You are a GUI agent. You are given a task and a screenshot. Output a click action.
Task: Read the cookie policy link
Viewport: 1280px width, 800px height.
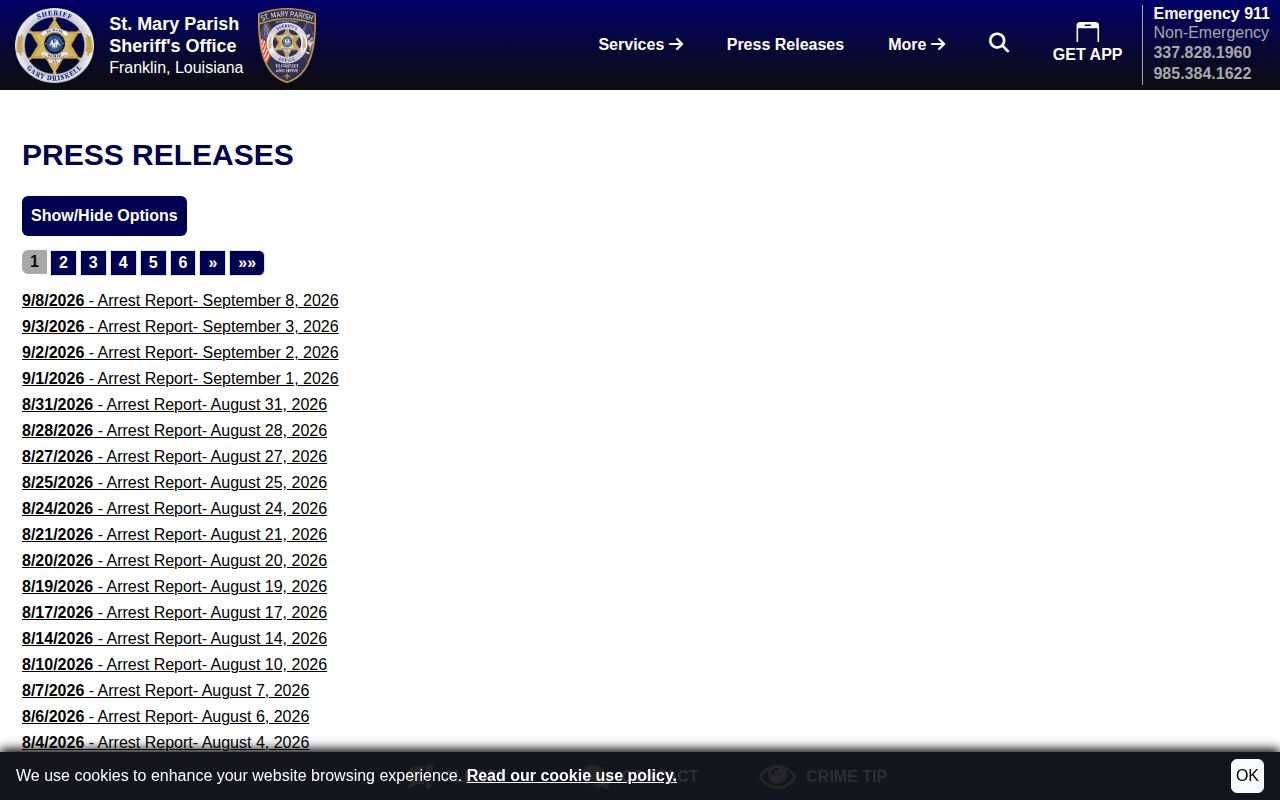(571, 776)
